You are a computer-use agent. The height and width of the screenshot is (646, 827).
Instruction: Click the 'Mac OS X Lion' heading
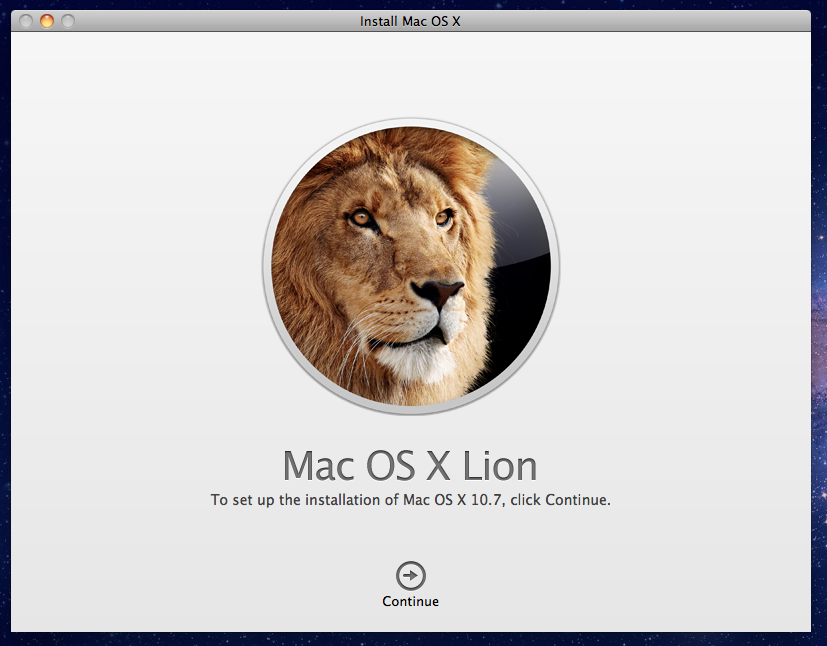[x=410, y=466]
